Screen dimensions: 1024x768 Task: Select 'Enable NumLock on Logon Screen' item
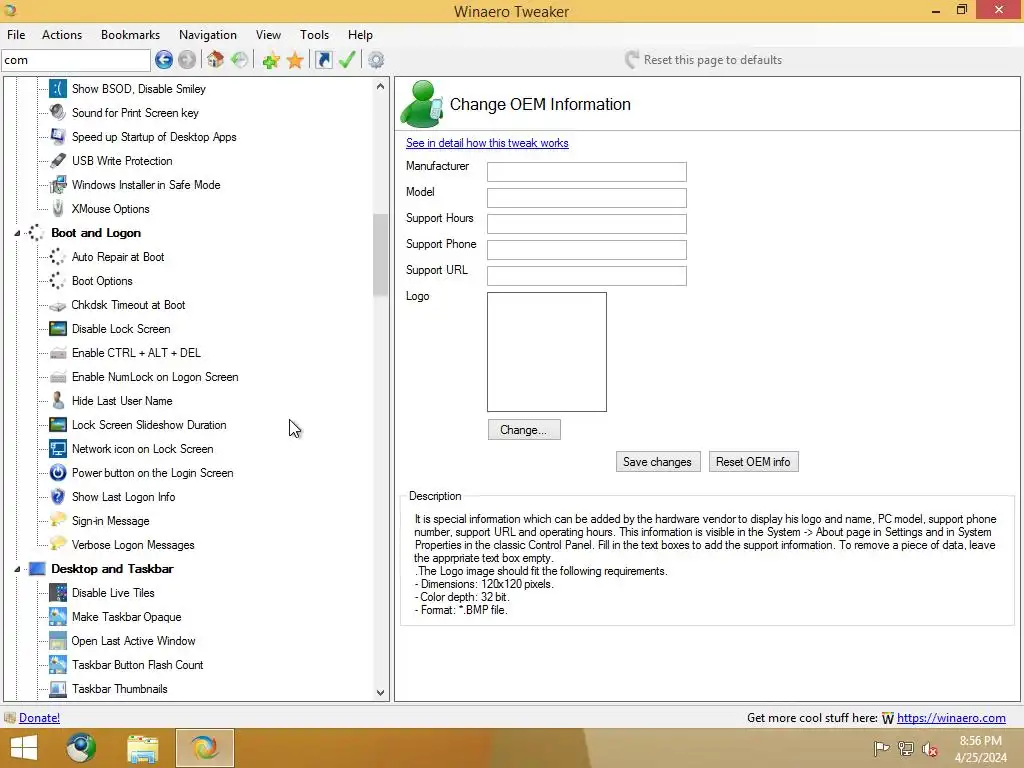coord(155,377)
